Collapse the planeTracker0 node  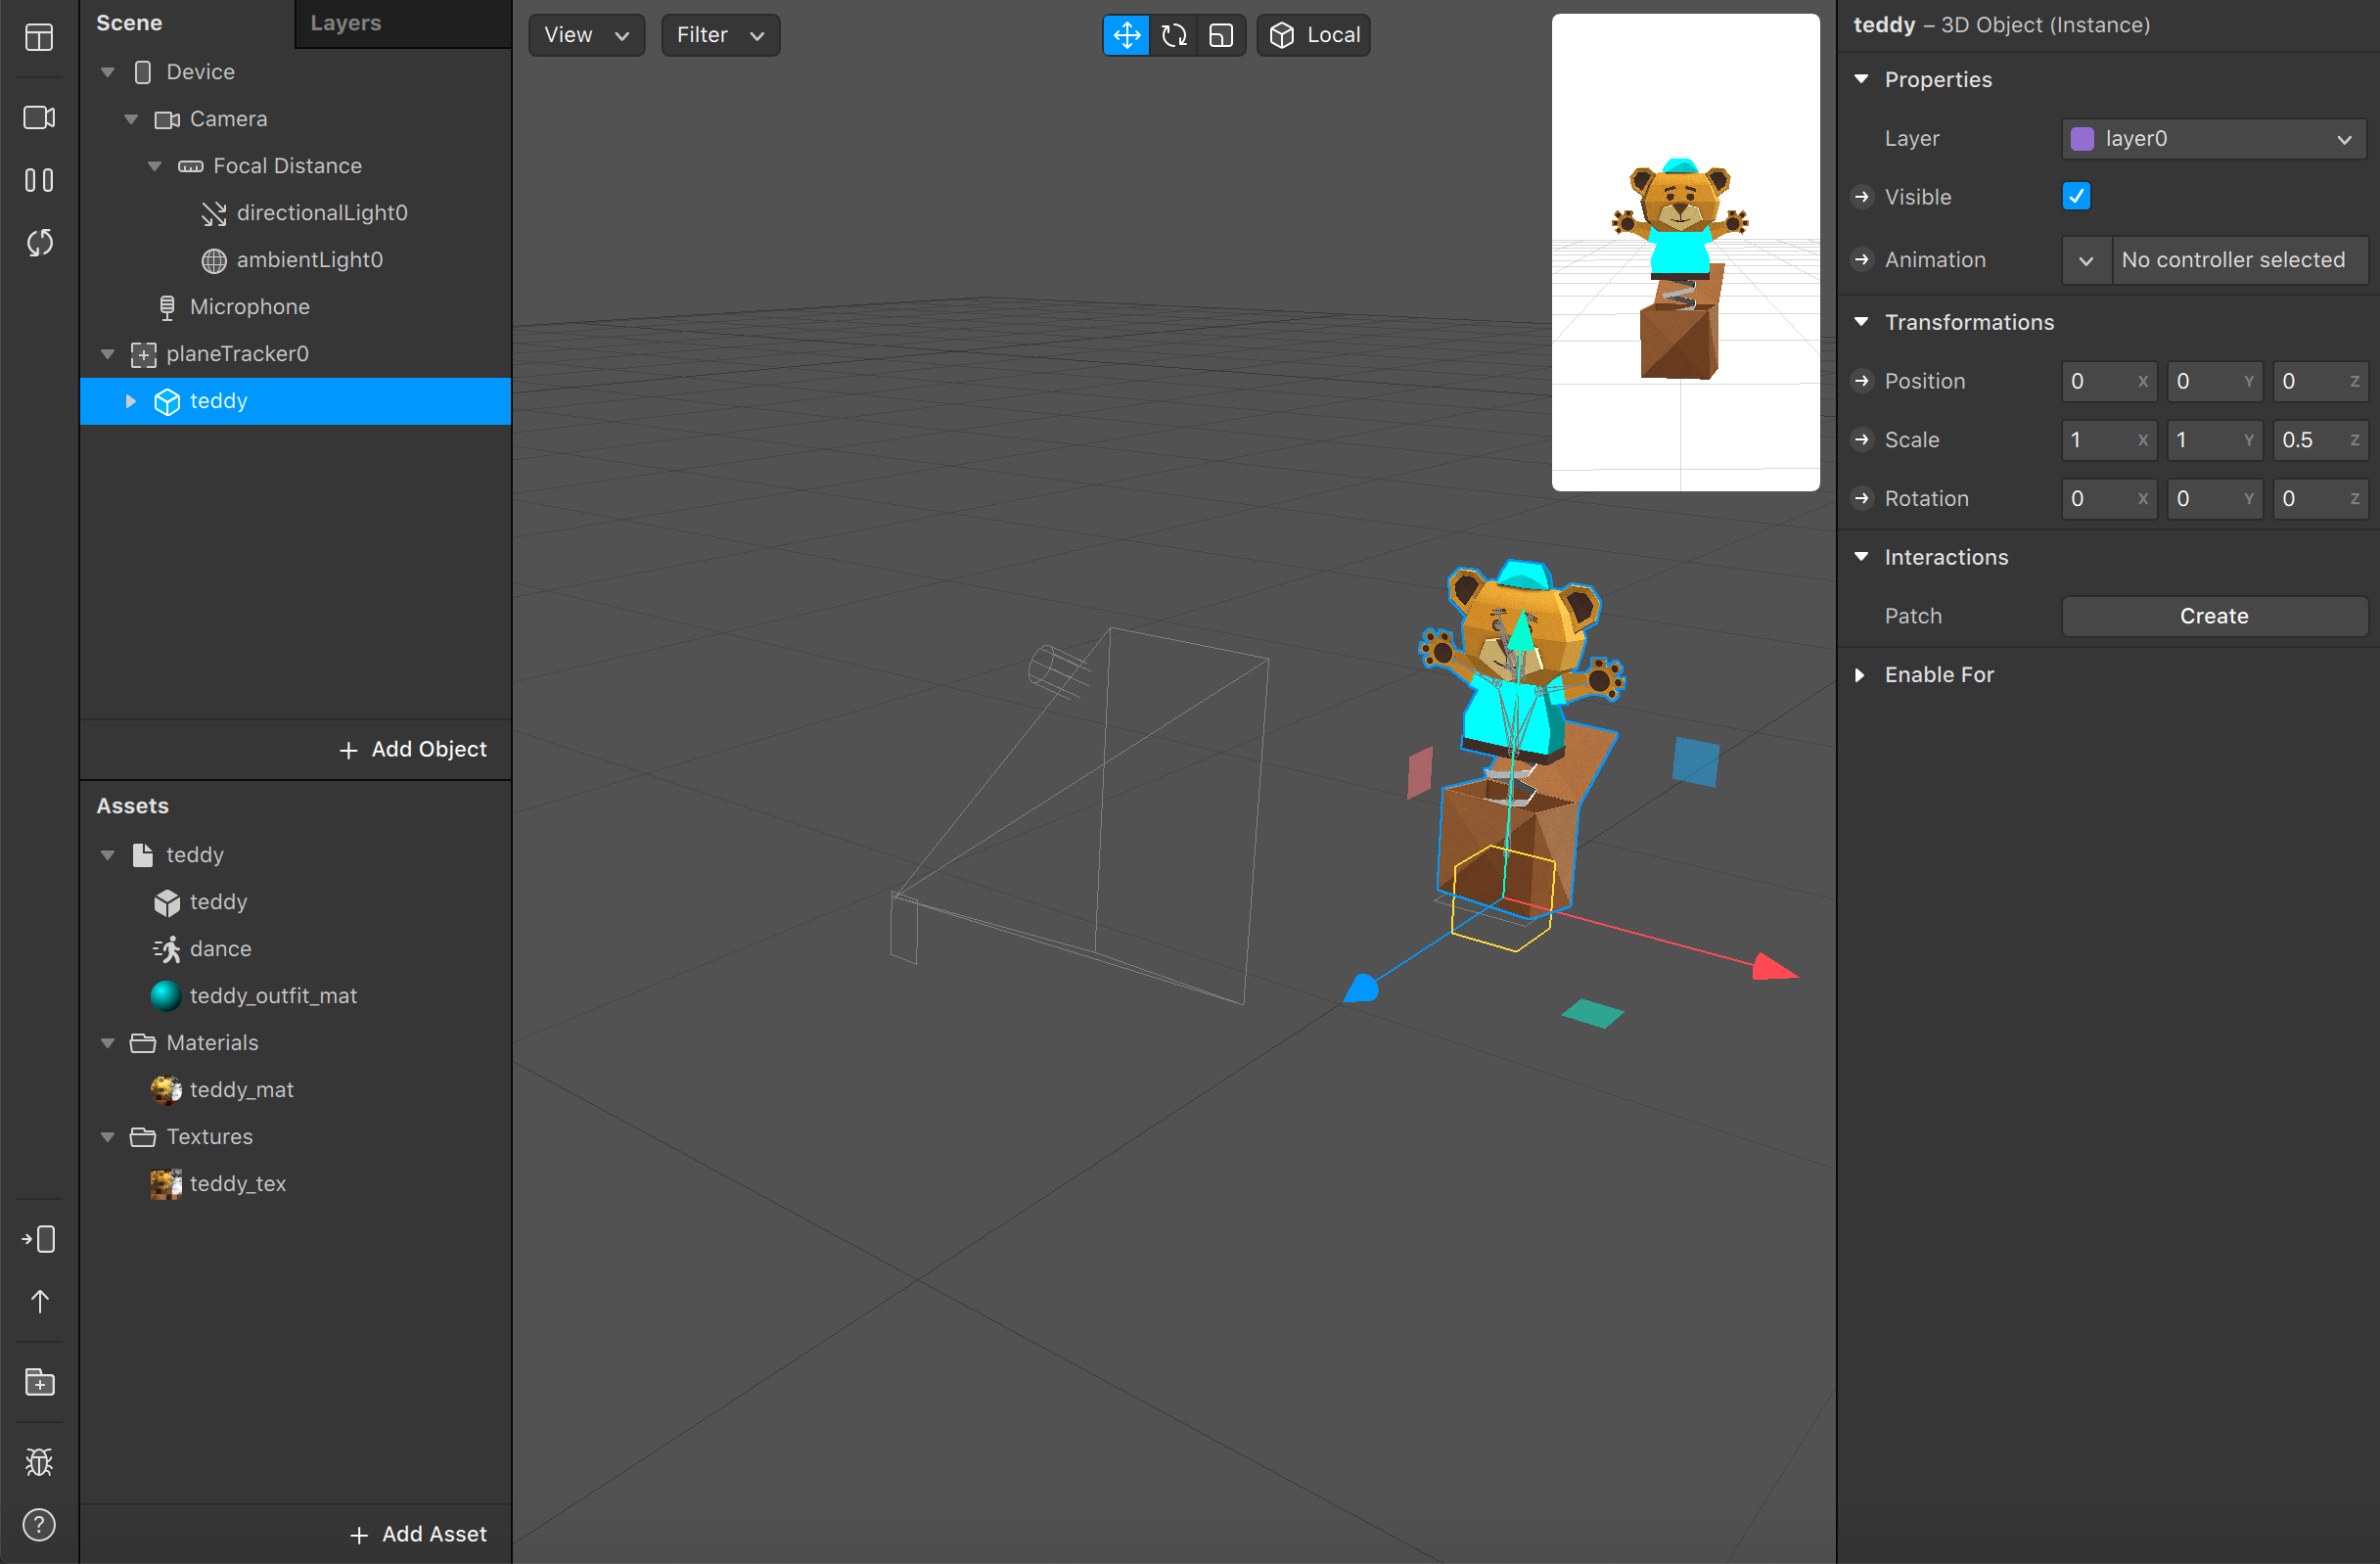tap(108, 354)
